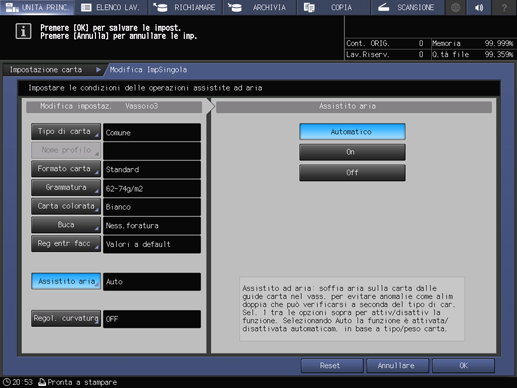Click the OFF curl adjustment value

coord(152,319)
